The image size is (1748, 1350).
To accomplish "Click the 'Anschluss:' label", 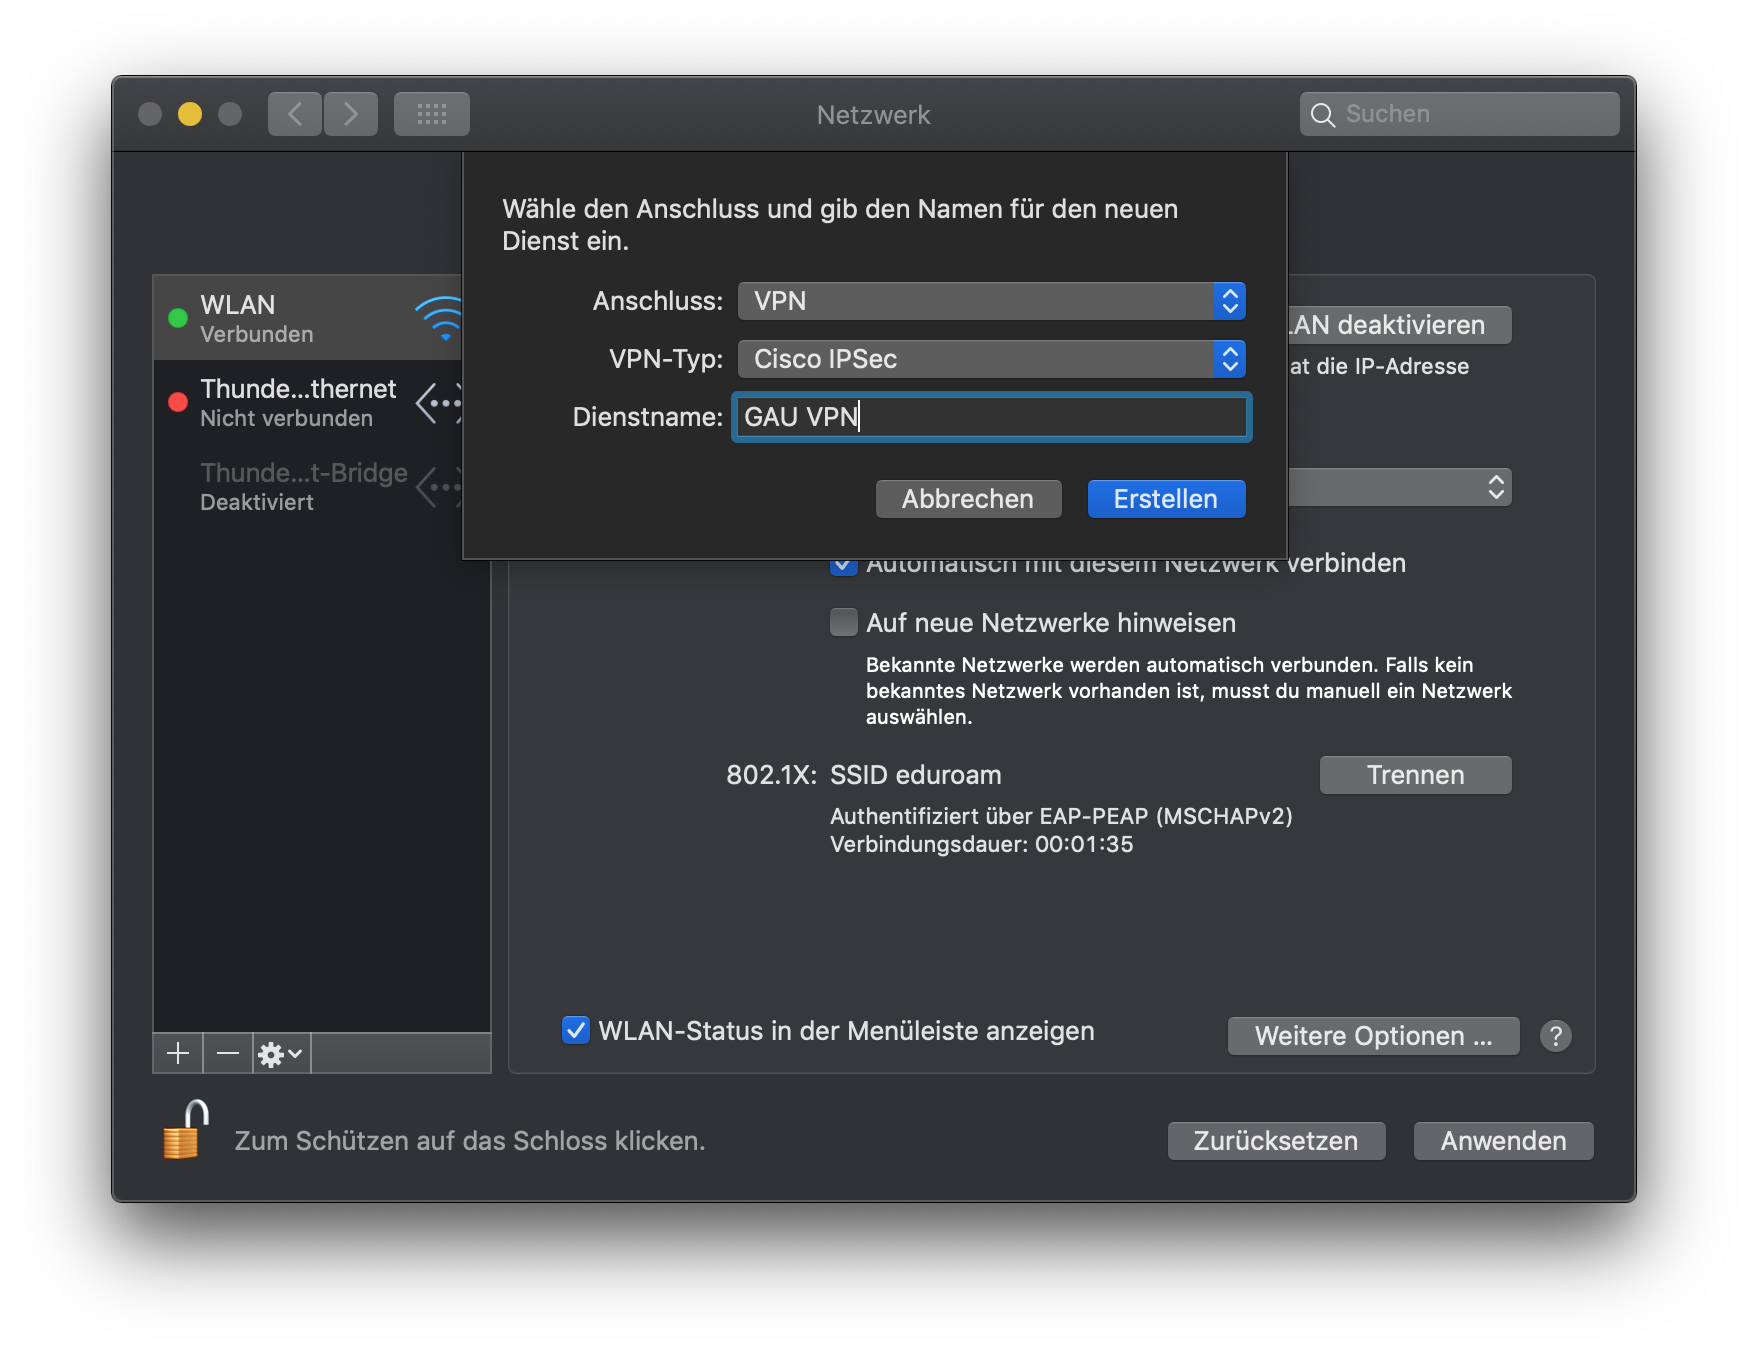I will [x=657, y=301].
